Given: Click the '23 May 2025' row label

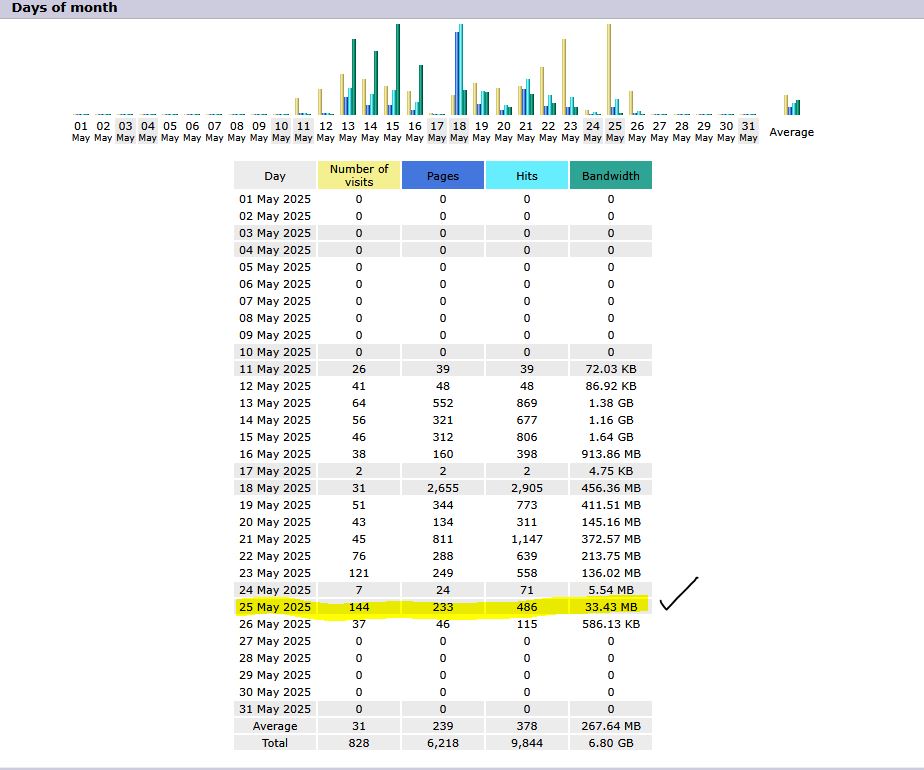Looking at the screenshot, I should click(x=275, y=573).
